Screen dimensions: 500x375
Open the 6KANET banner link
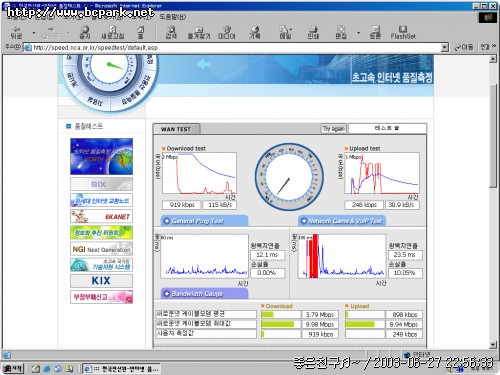click(101, 216)
